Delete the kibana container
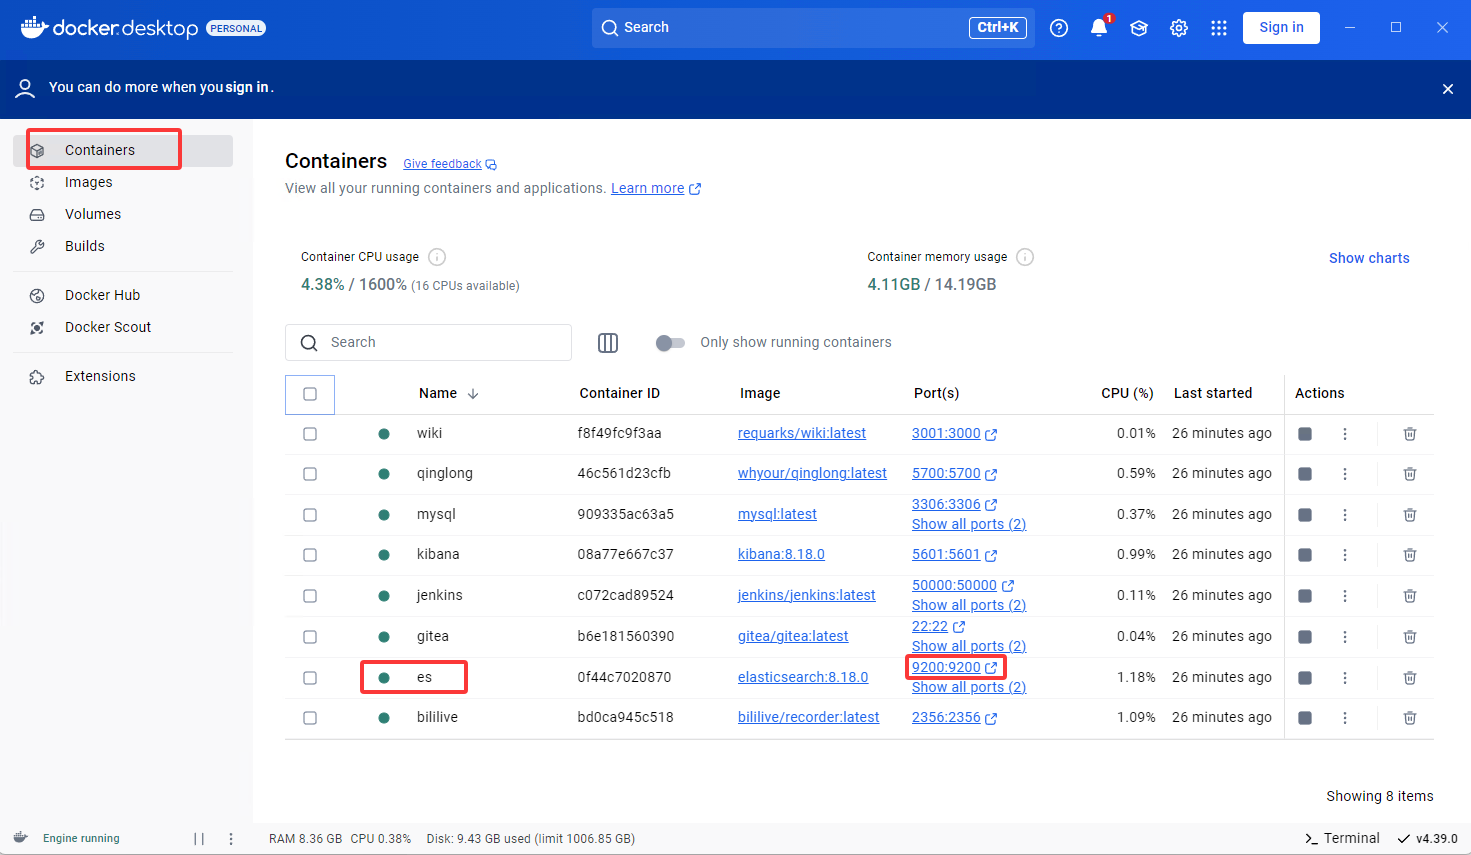1471x855 pixels. (x=1410, y=555)
